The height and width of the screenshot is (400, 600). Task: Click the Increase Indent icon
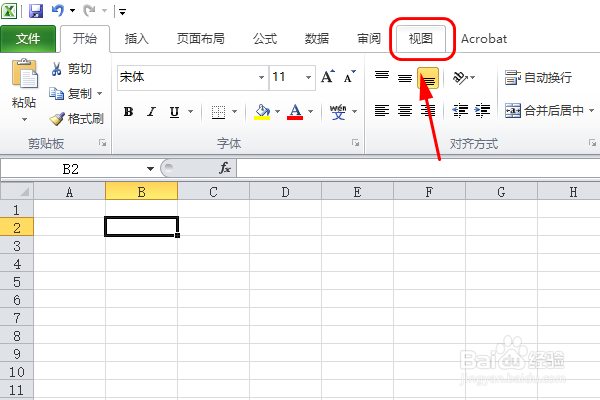(x=482, y=111)
